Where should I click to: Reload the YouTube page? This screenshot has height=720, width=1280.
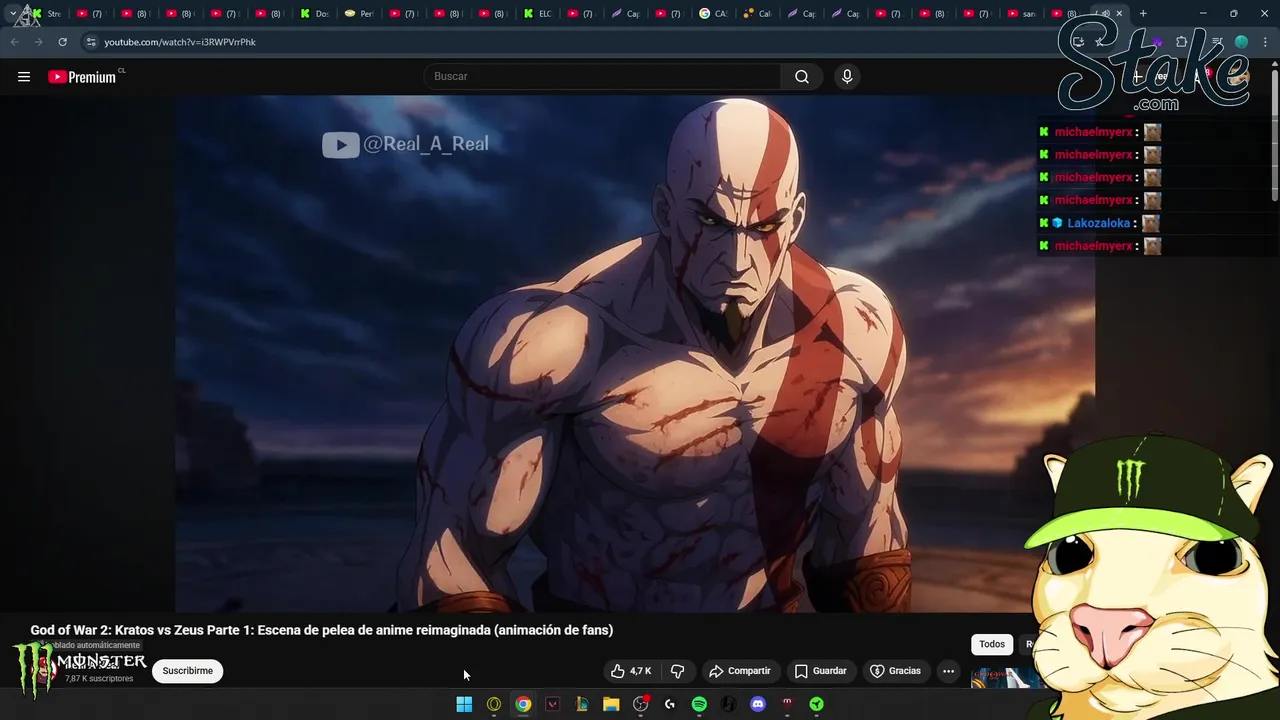(62, 42)
